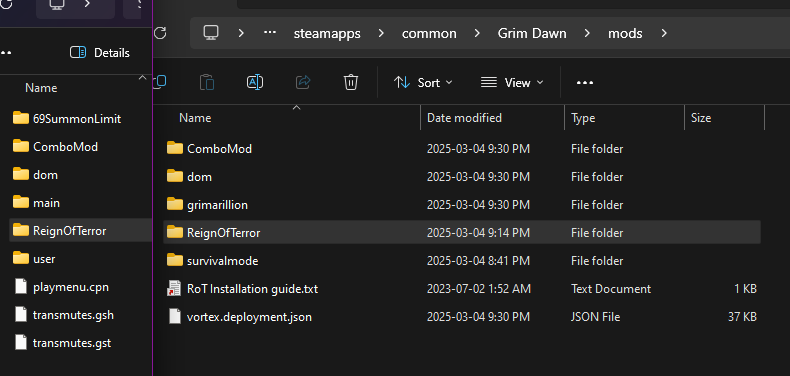
Task: Click date 2025-03-04 8:41 PM
Action: (x=478, y=261)
